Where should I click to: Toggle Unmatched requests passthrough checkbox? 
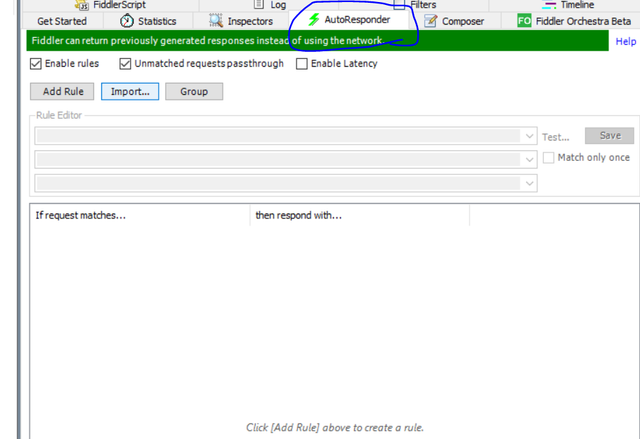(x=125, y=64)
